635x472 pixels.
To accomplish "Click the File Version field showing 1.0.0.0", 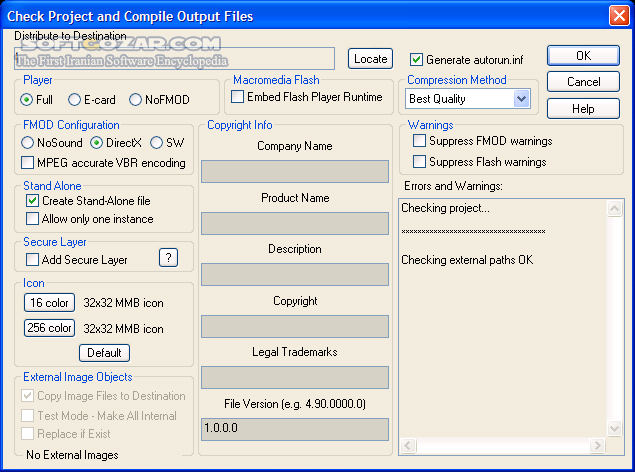I will [x=295, y=429].
